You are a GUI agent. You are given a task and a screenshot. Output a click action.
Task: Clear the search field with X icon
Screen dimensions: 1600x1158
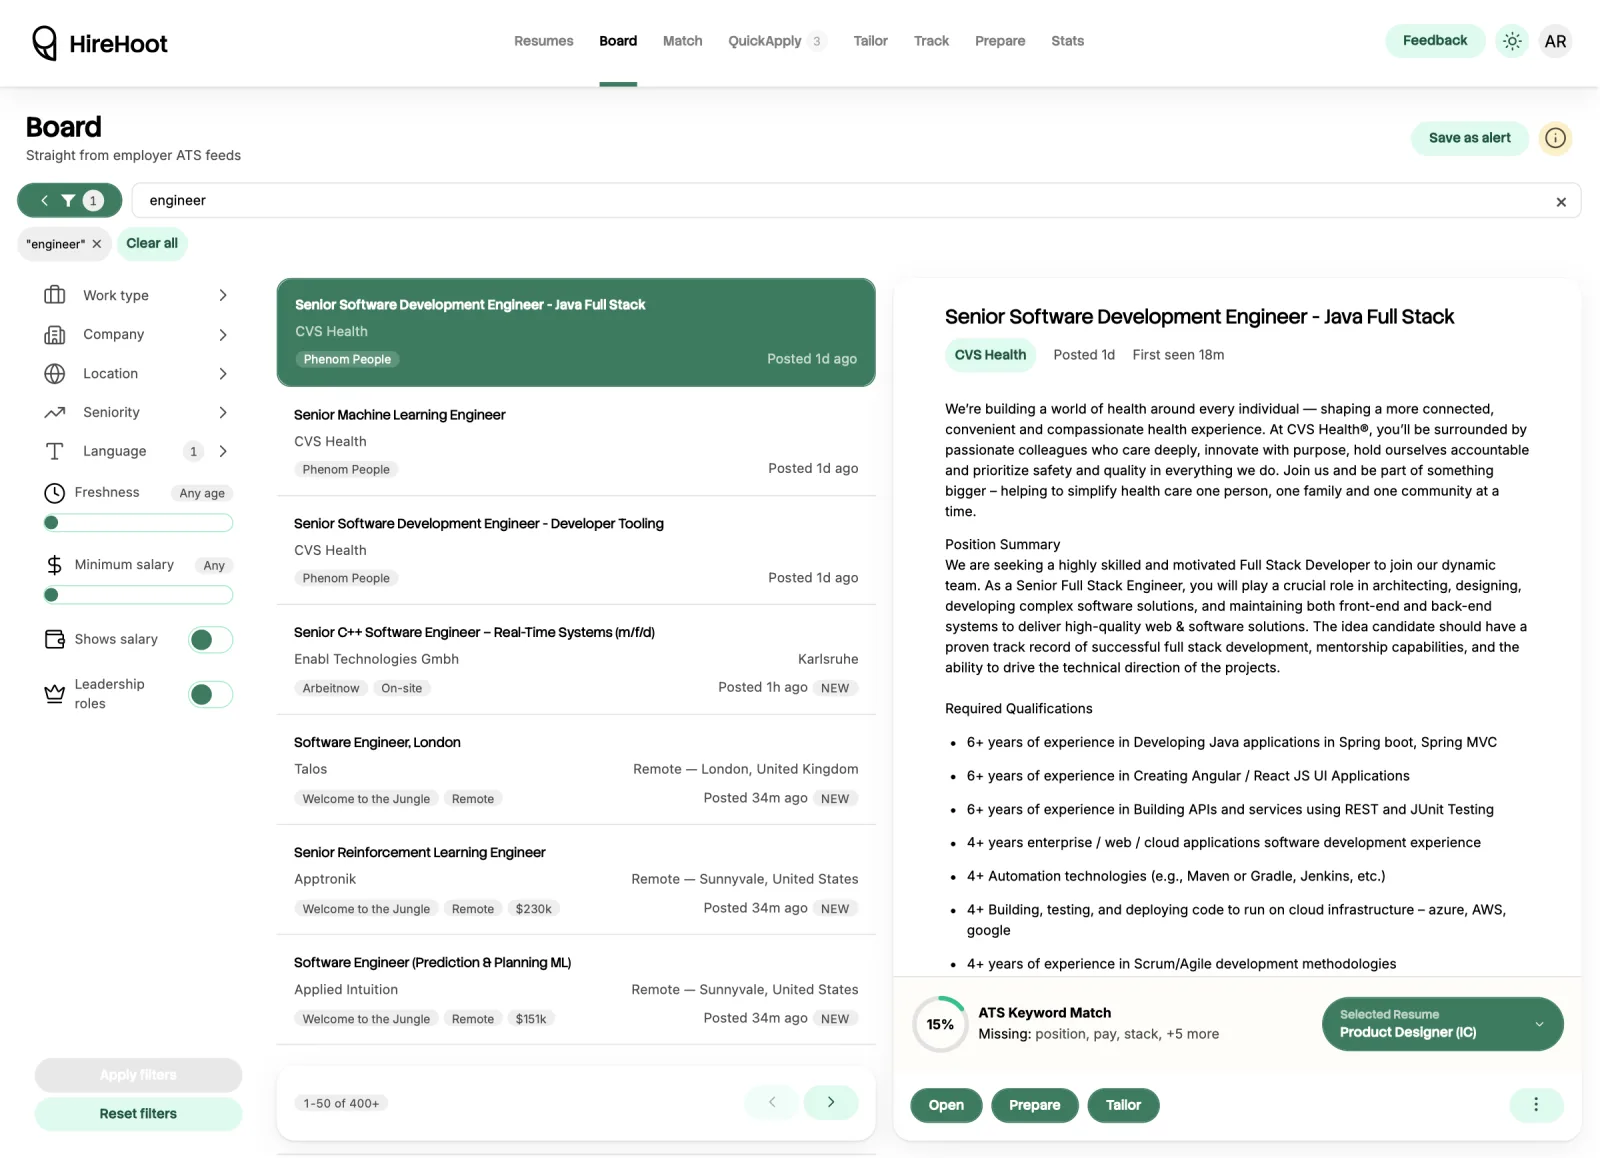[1561, 202]
